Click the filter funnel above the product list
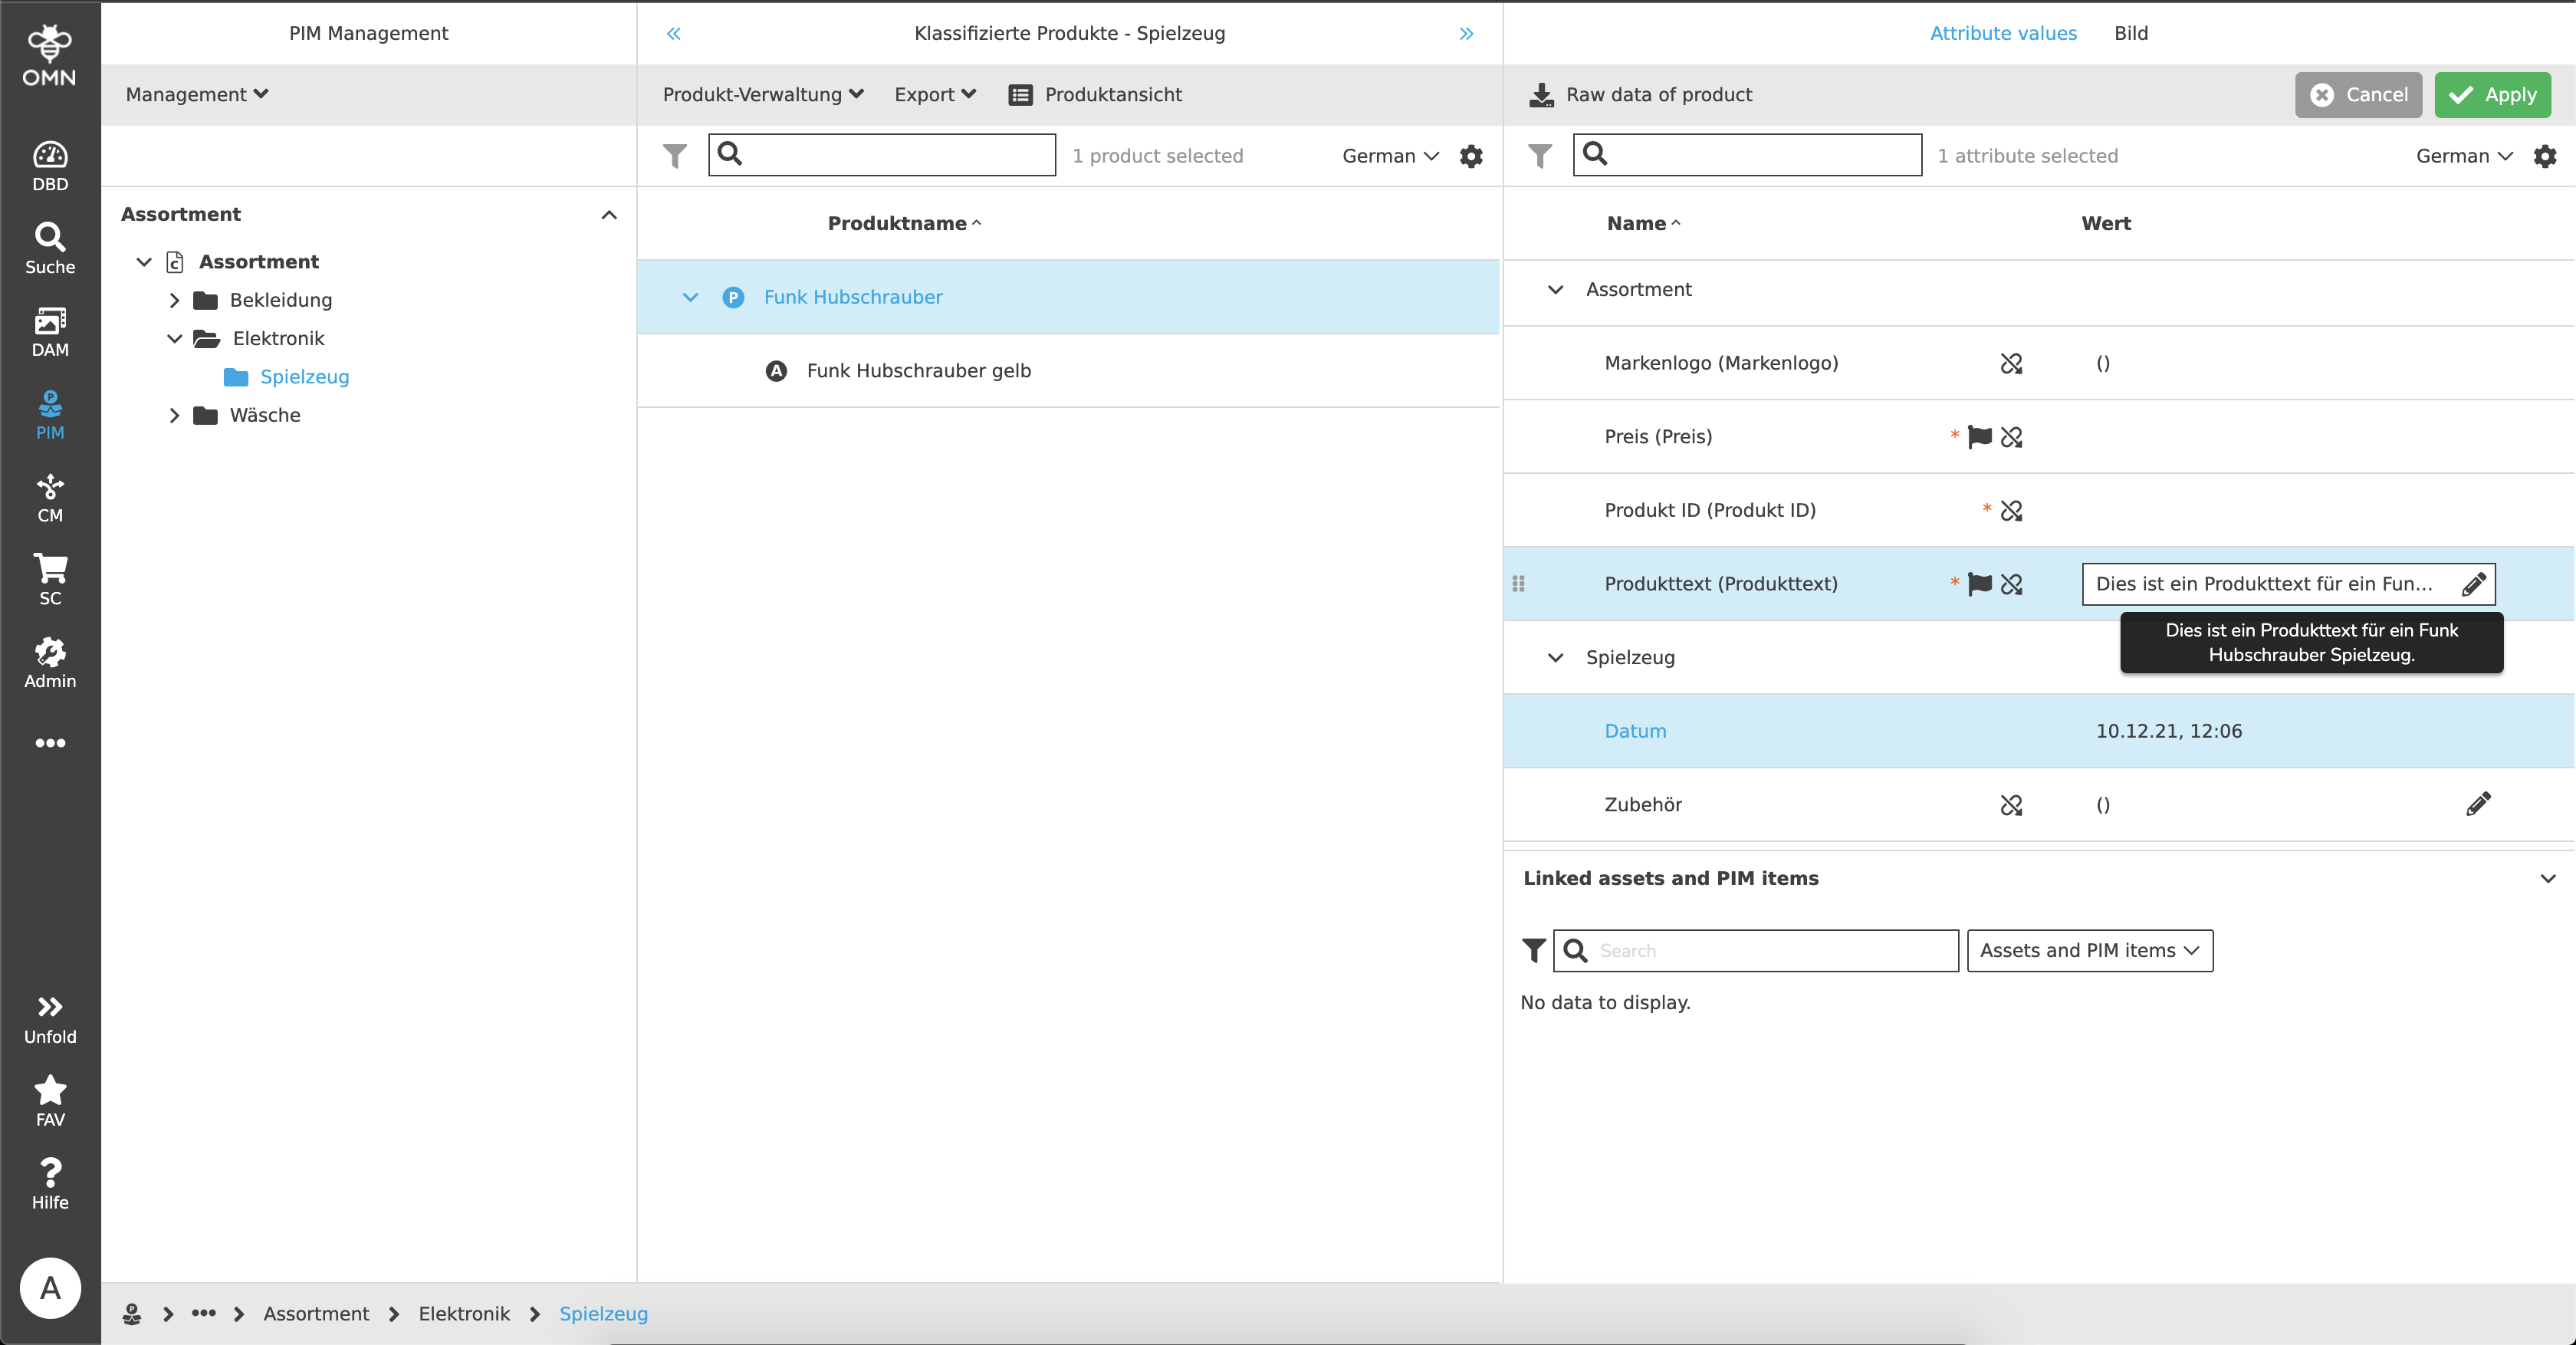The image size is (2576, 1345). pyautogui.click(x=675, y=155)
